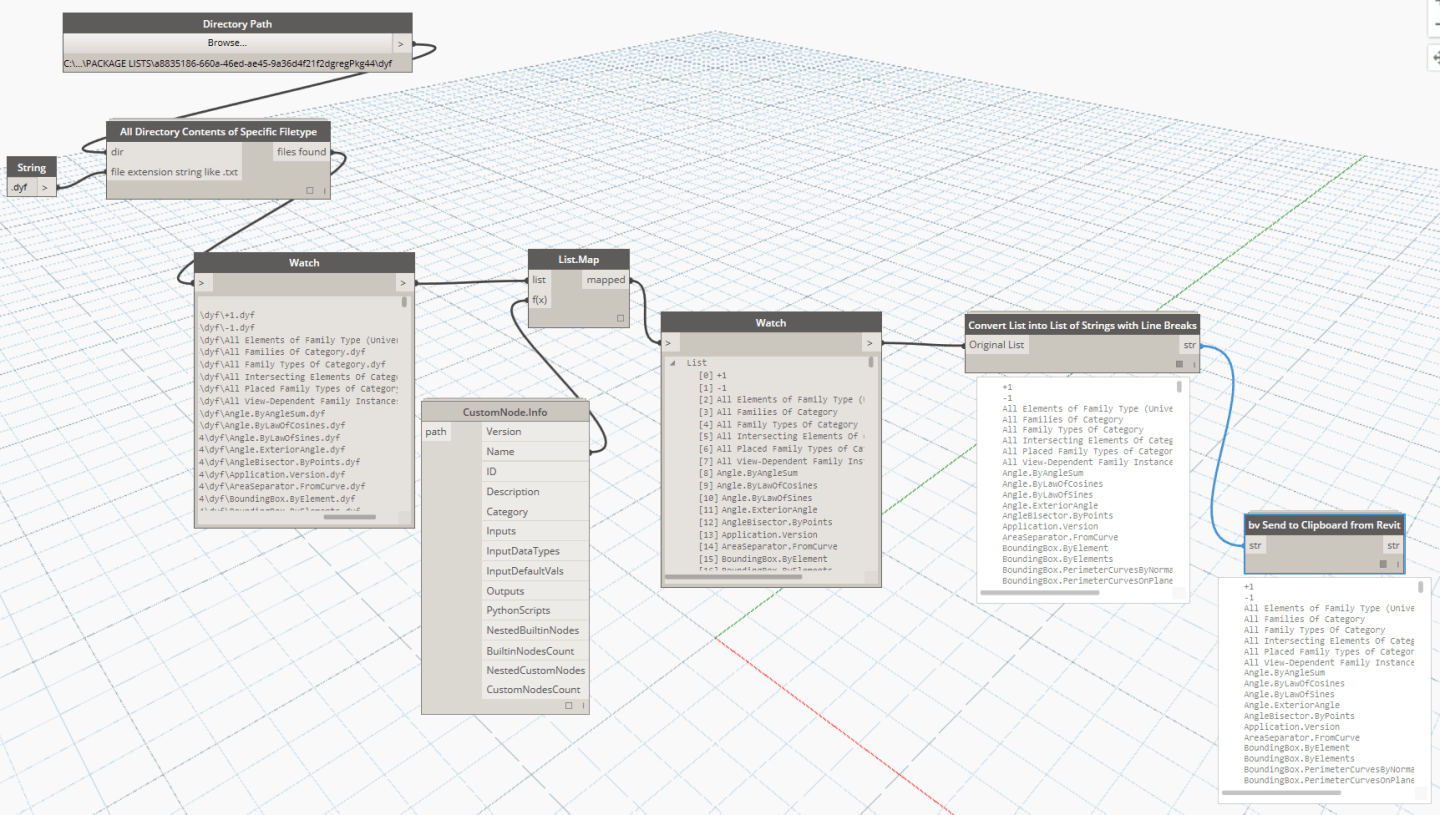Click the 'CustomNodesCount' output port

pyautogui.click(x=535, y=690)
